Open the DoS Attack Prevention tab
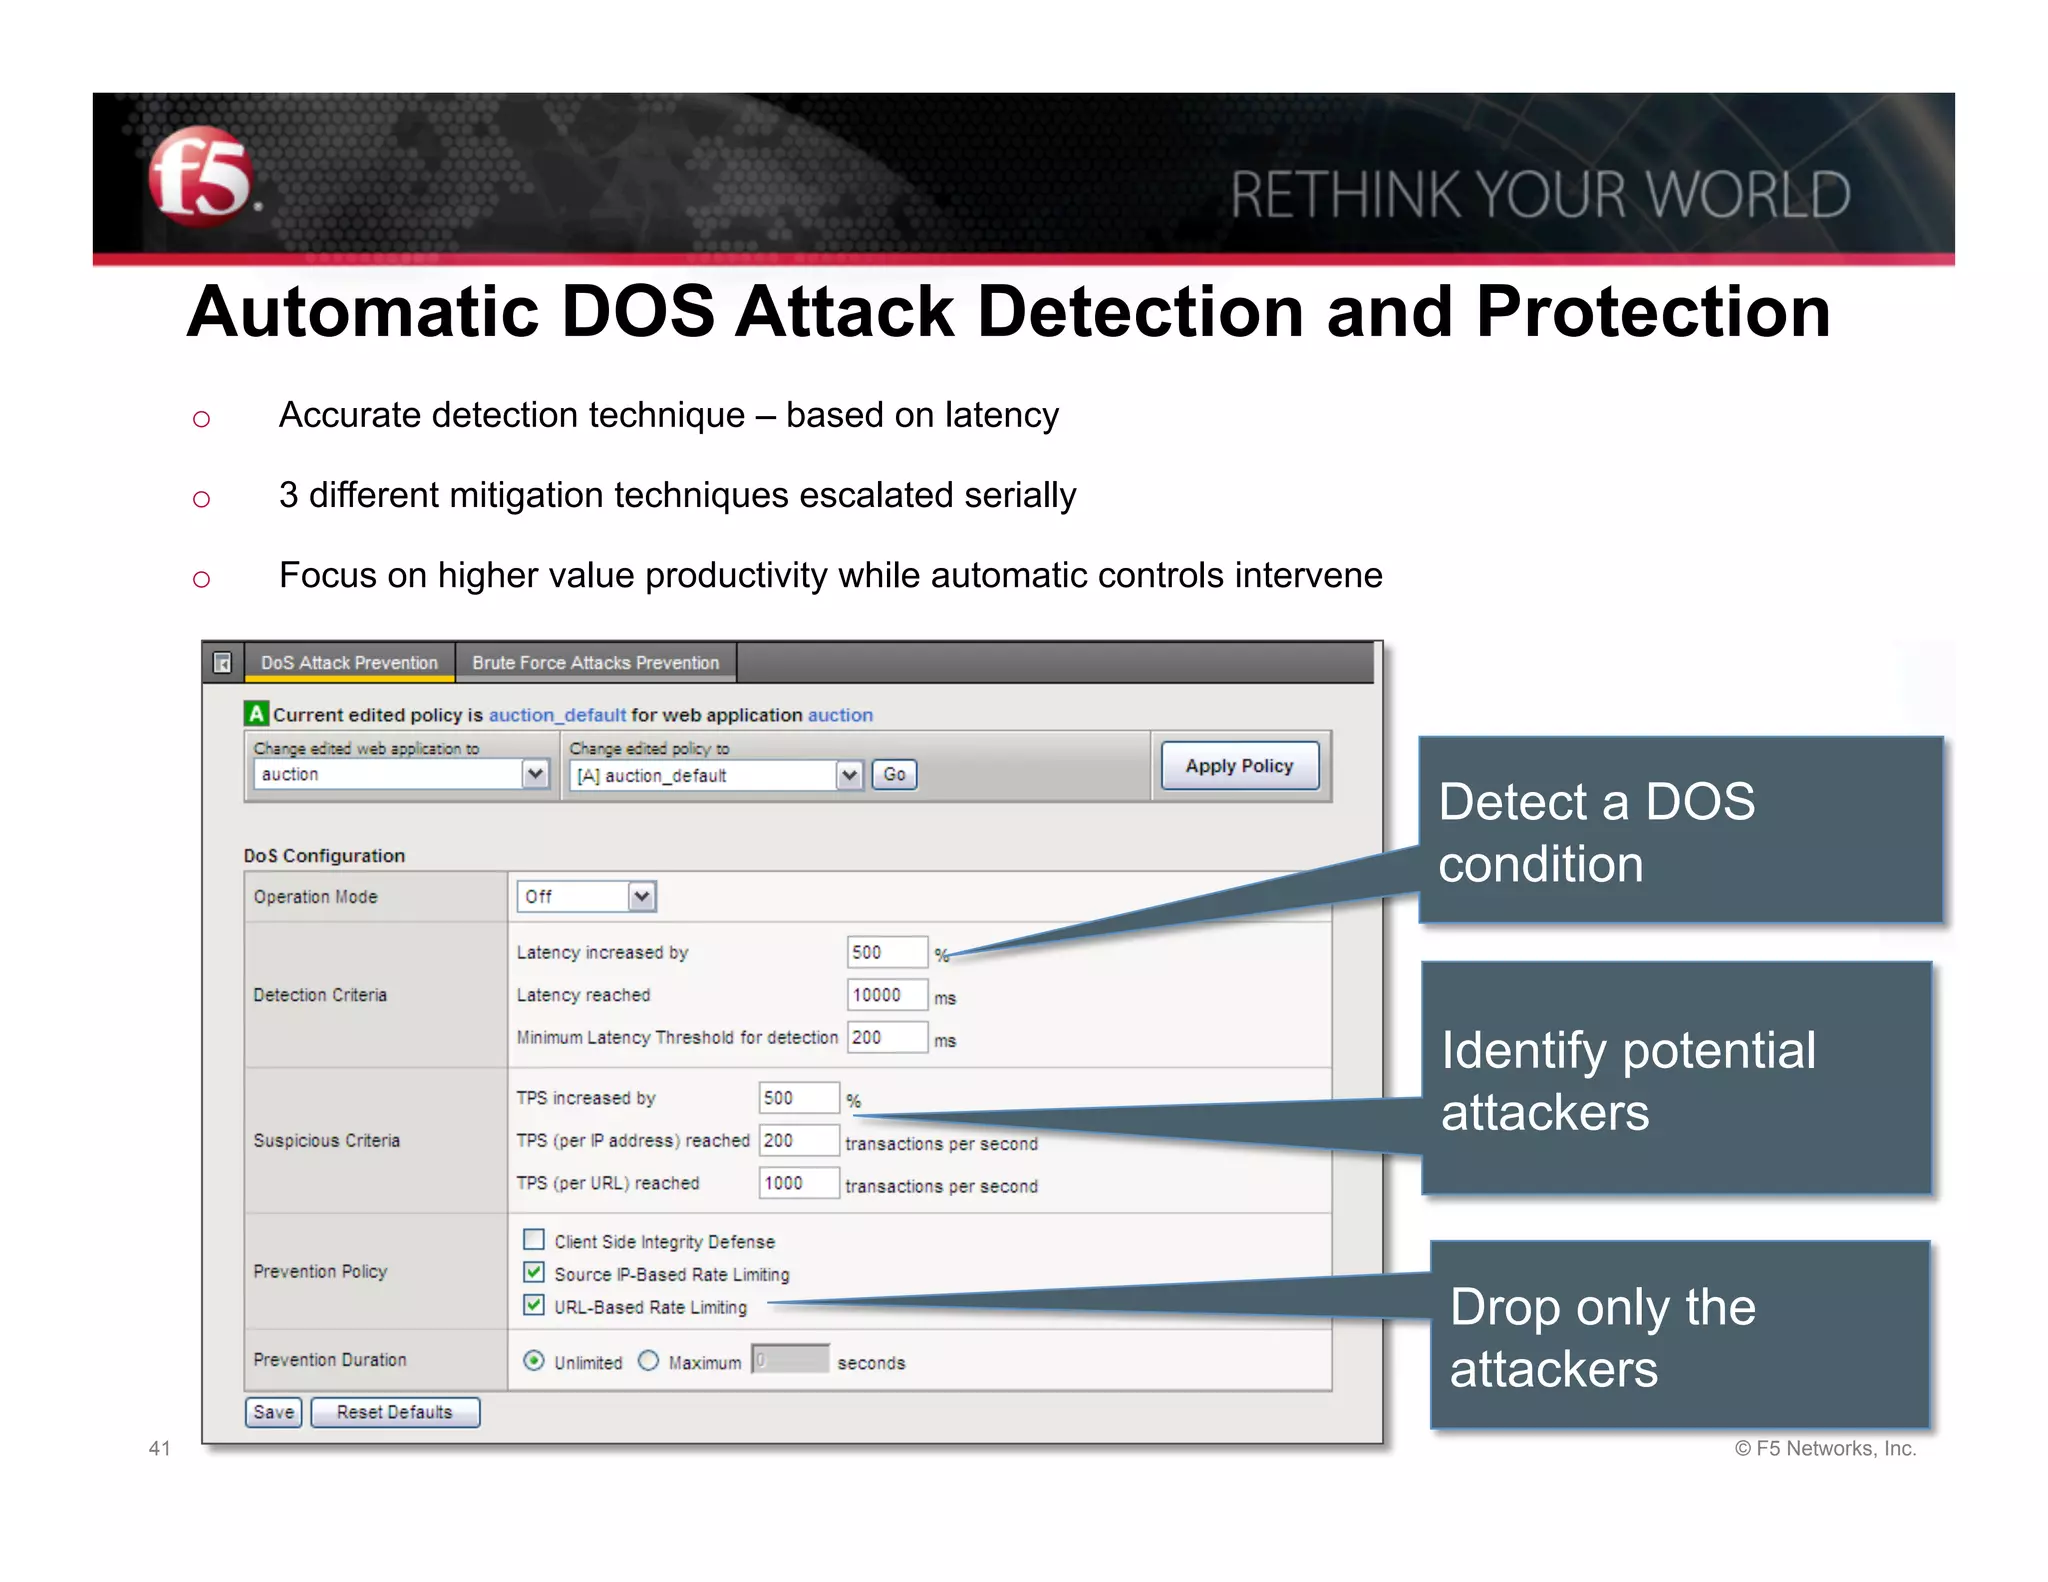This screenshot has width=2048, height=1582. point(349,663)
